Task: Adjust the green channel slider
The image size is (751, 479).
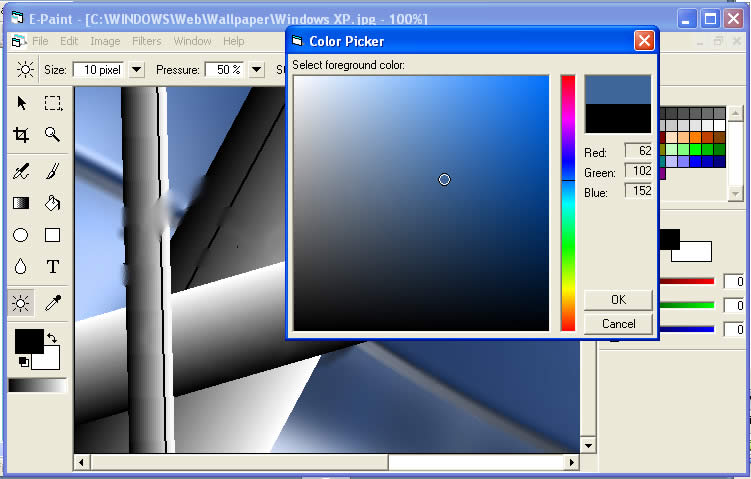Action: coord(687,305)
